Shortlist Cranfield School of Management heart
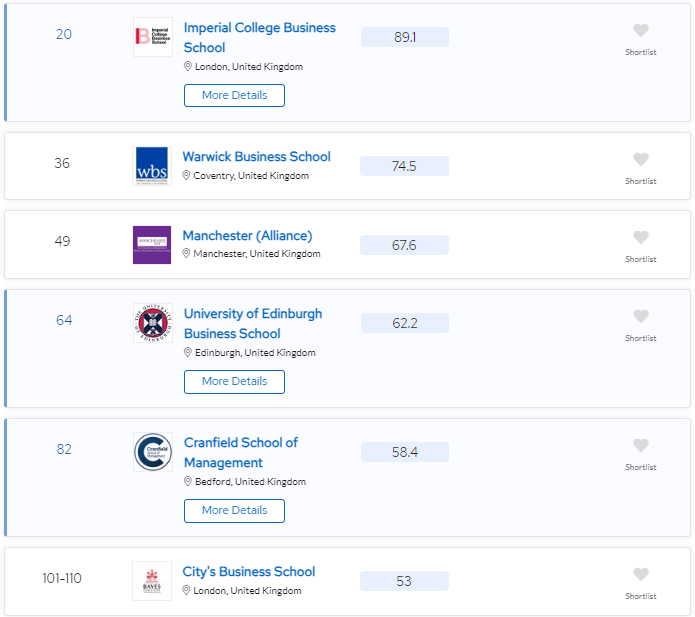Viewport: 695px width, 617px height. [x=641, y=446]
